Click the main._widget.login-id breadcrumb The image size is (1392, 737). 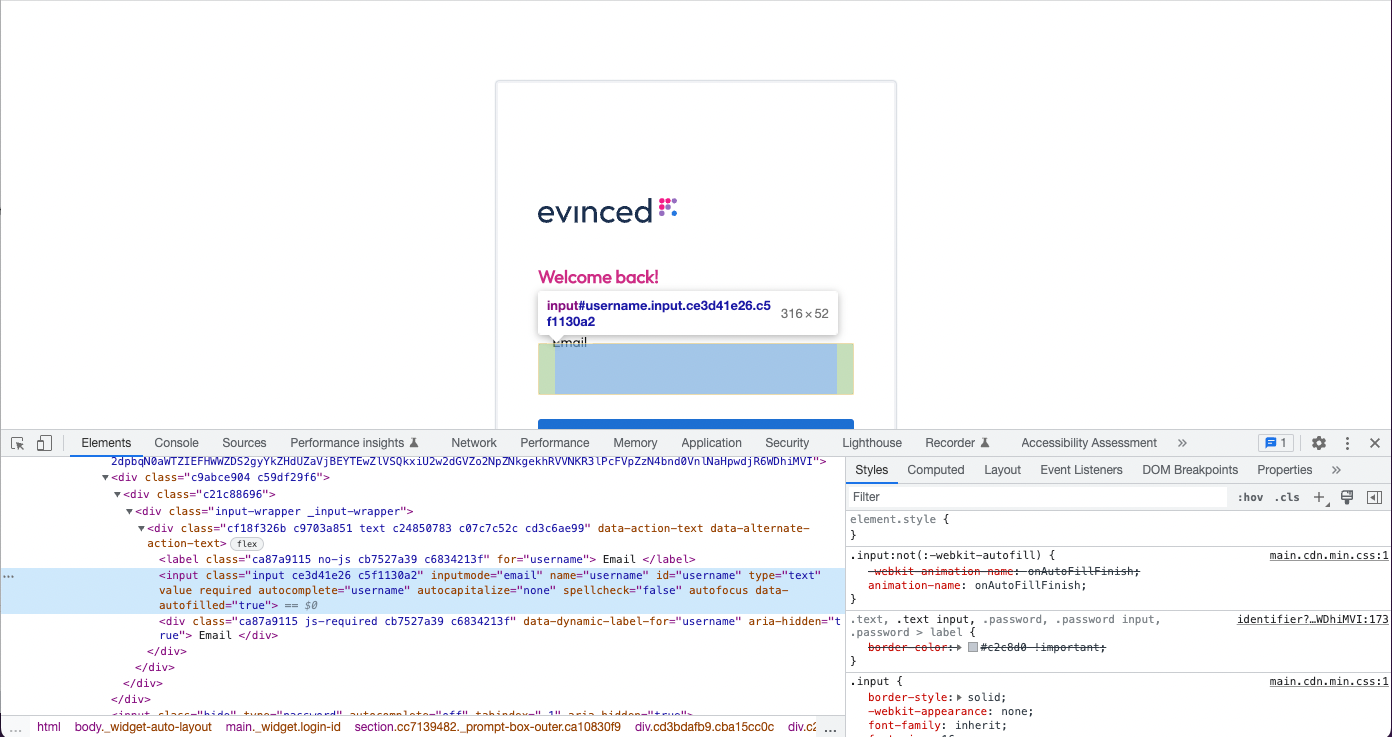[x=283, y=727]
